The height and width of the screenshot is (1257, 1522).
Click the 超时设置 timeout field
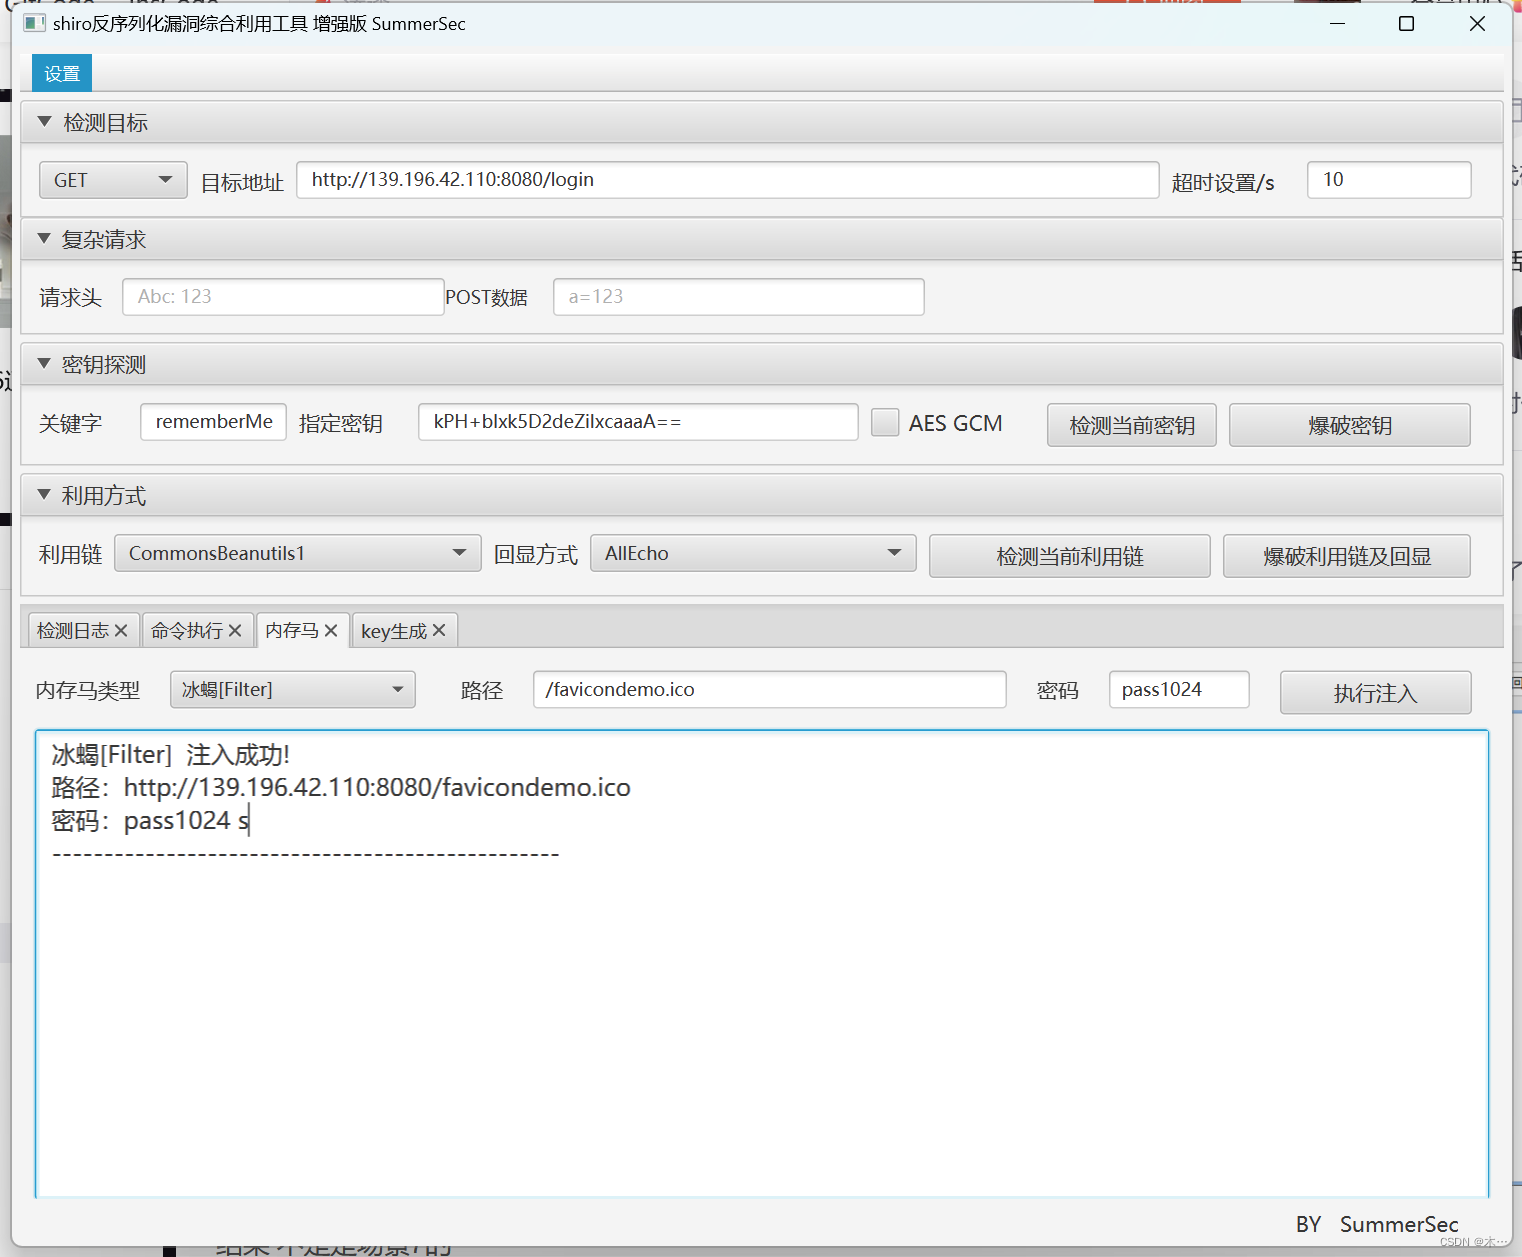1389,180
